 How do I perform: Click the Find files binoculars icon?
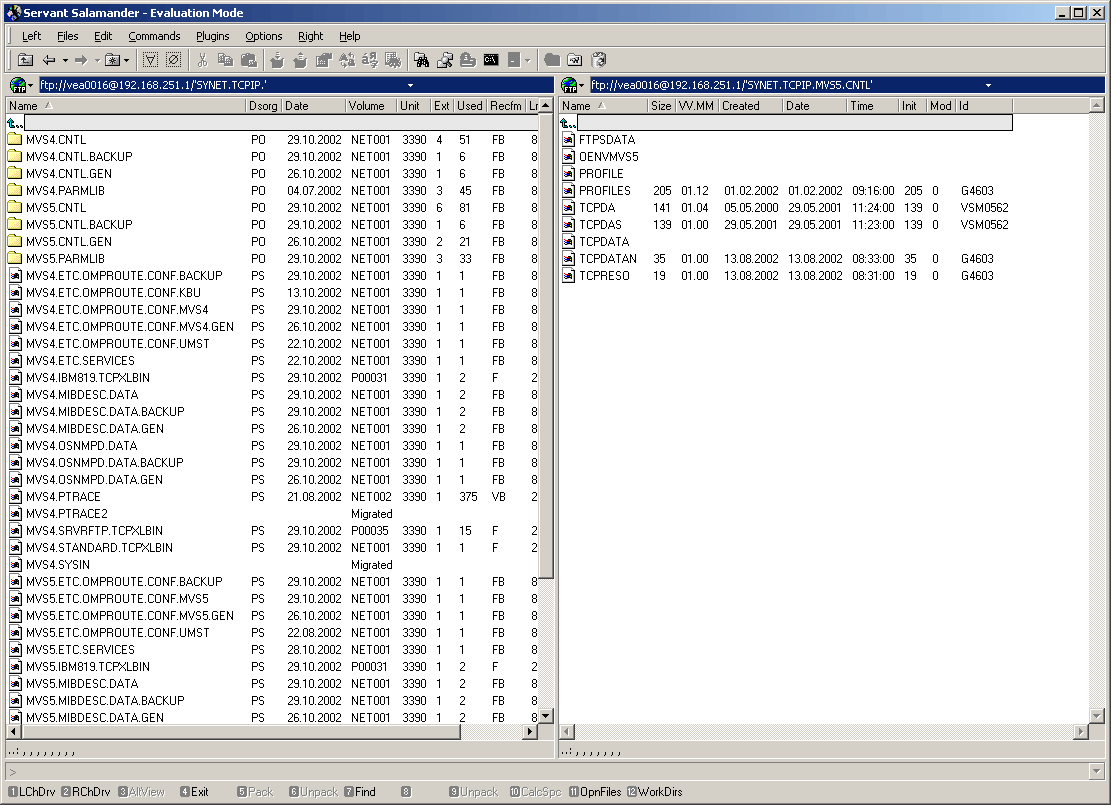point(422,60)
